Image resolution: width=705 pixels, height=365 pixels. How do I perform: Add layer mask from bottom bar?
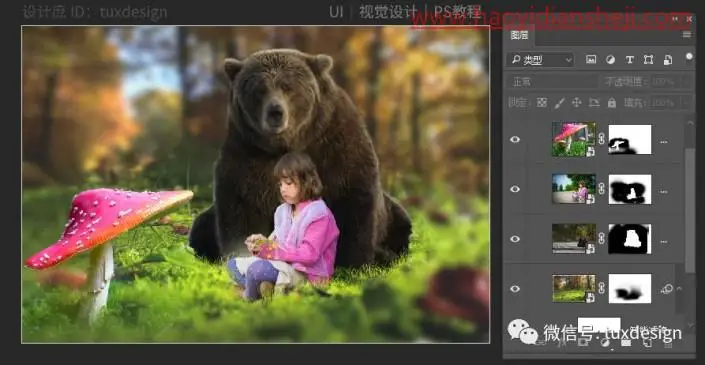tap(583, 343)
